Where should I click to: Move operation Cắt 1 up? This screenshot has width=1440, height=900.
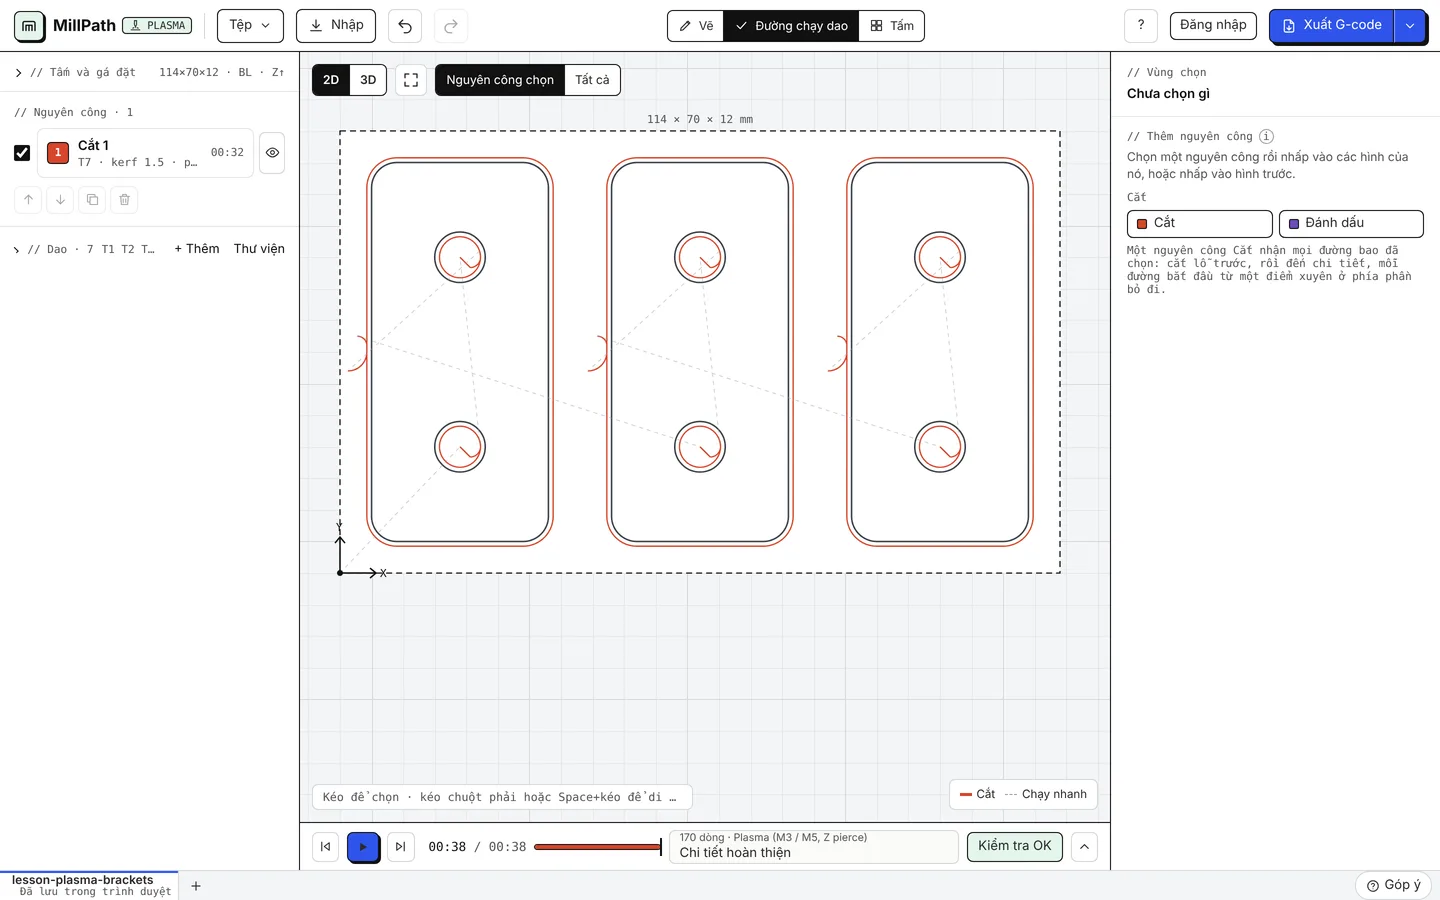(x=28, y=200)
